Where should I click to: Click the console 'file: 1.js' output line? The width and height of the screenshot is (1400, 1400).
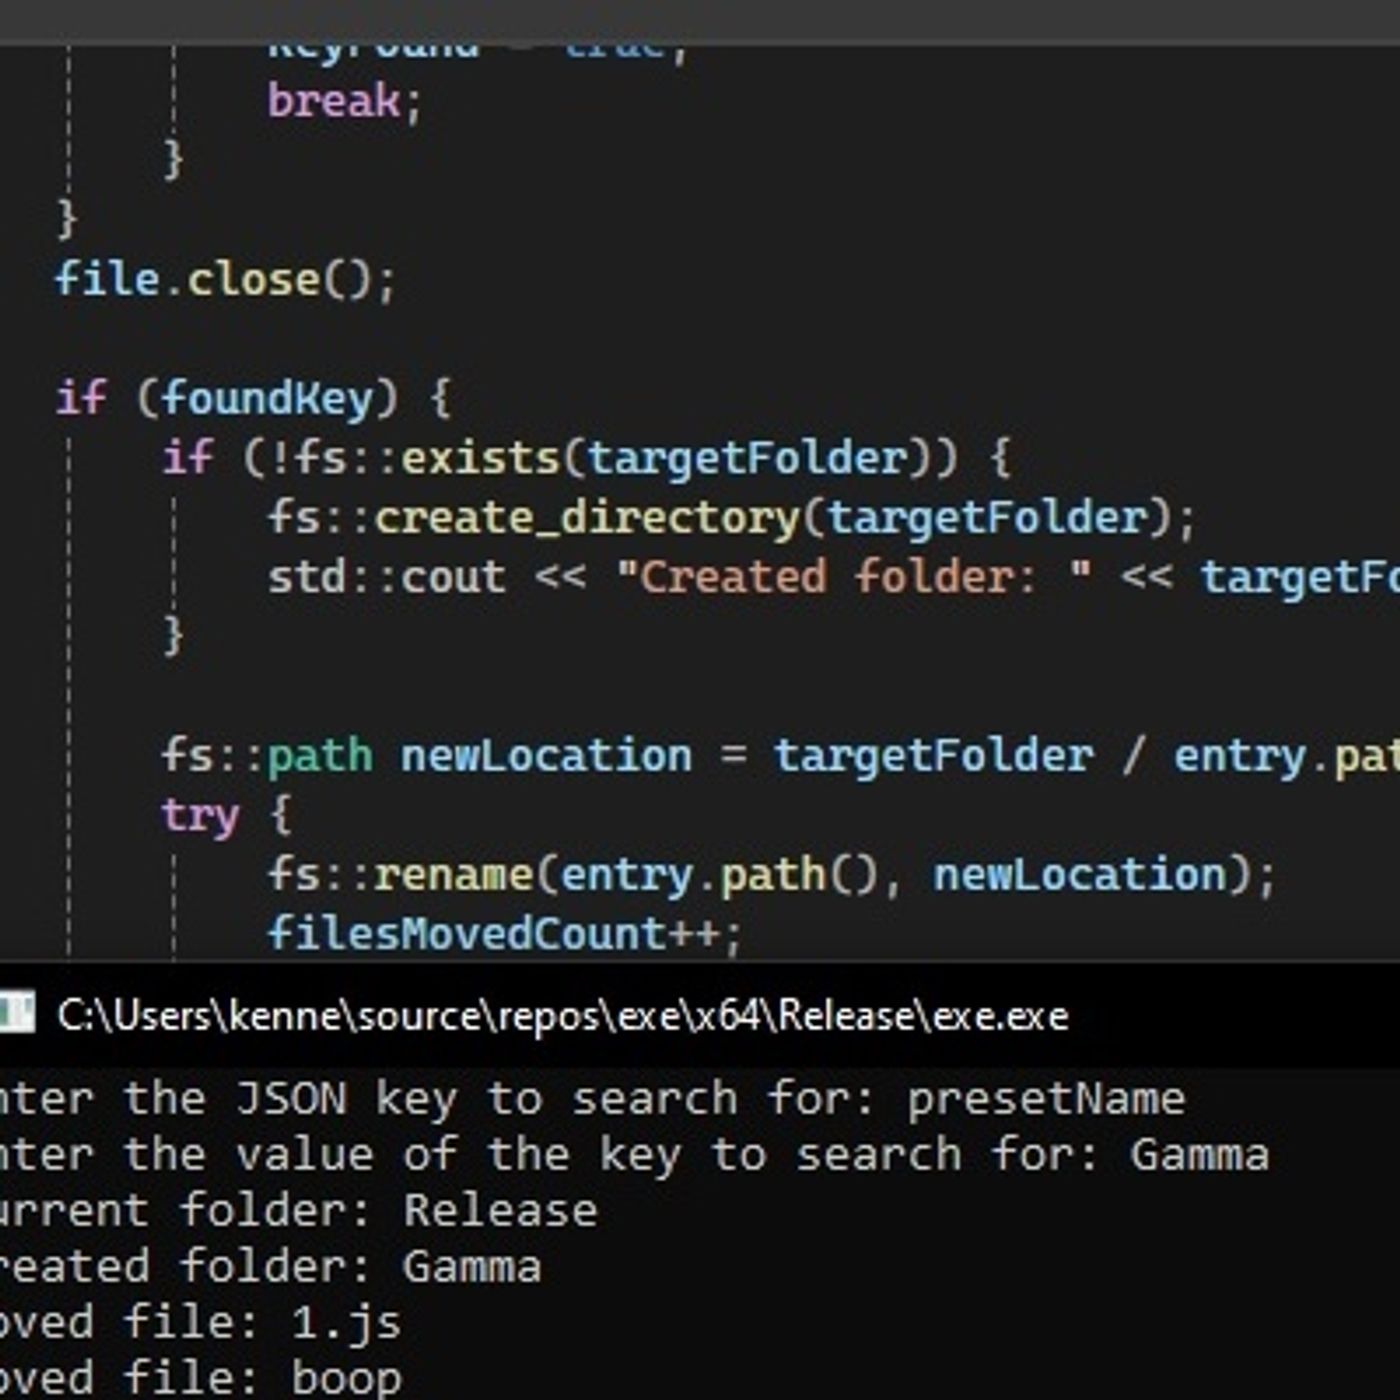(x=201, y=1323)
